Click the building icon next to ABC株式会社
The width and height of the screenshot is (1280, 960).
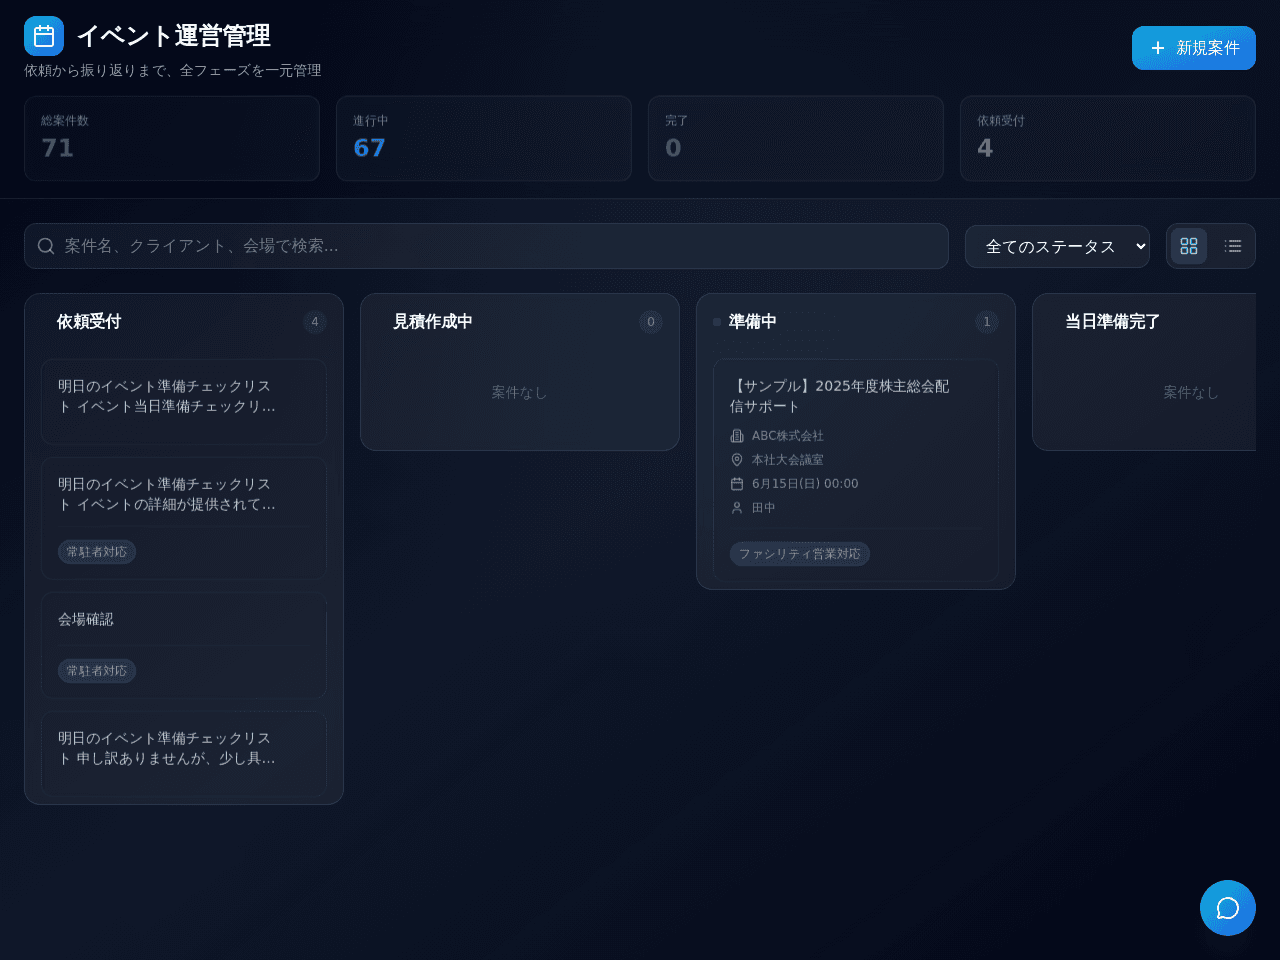click(x=737, y=436)
